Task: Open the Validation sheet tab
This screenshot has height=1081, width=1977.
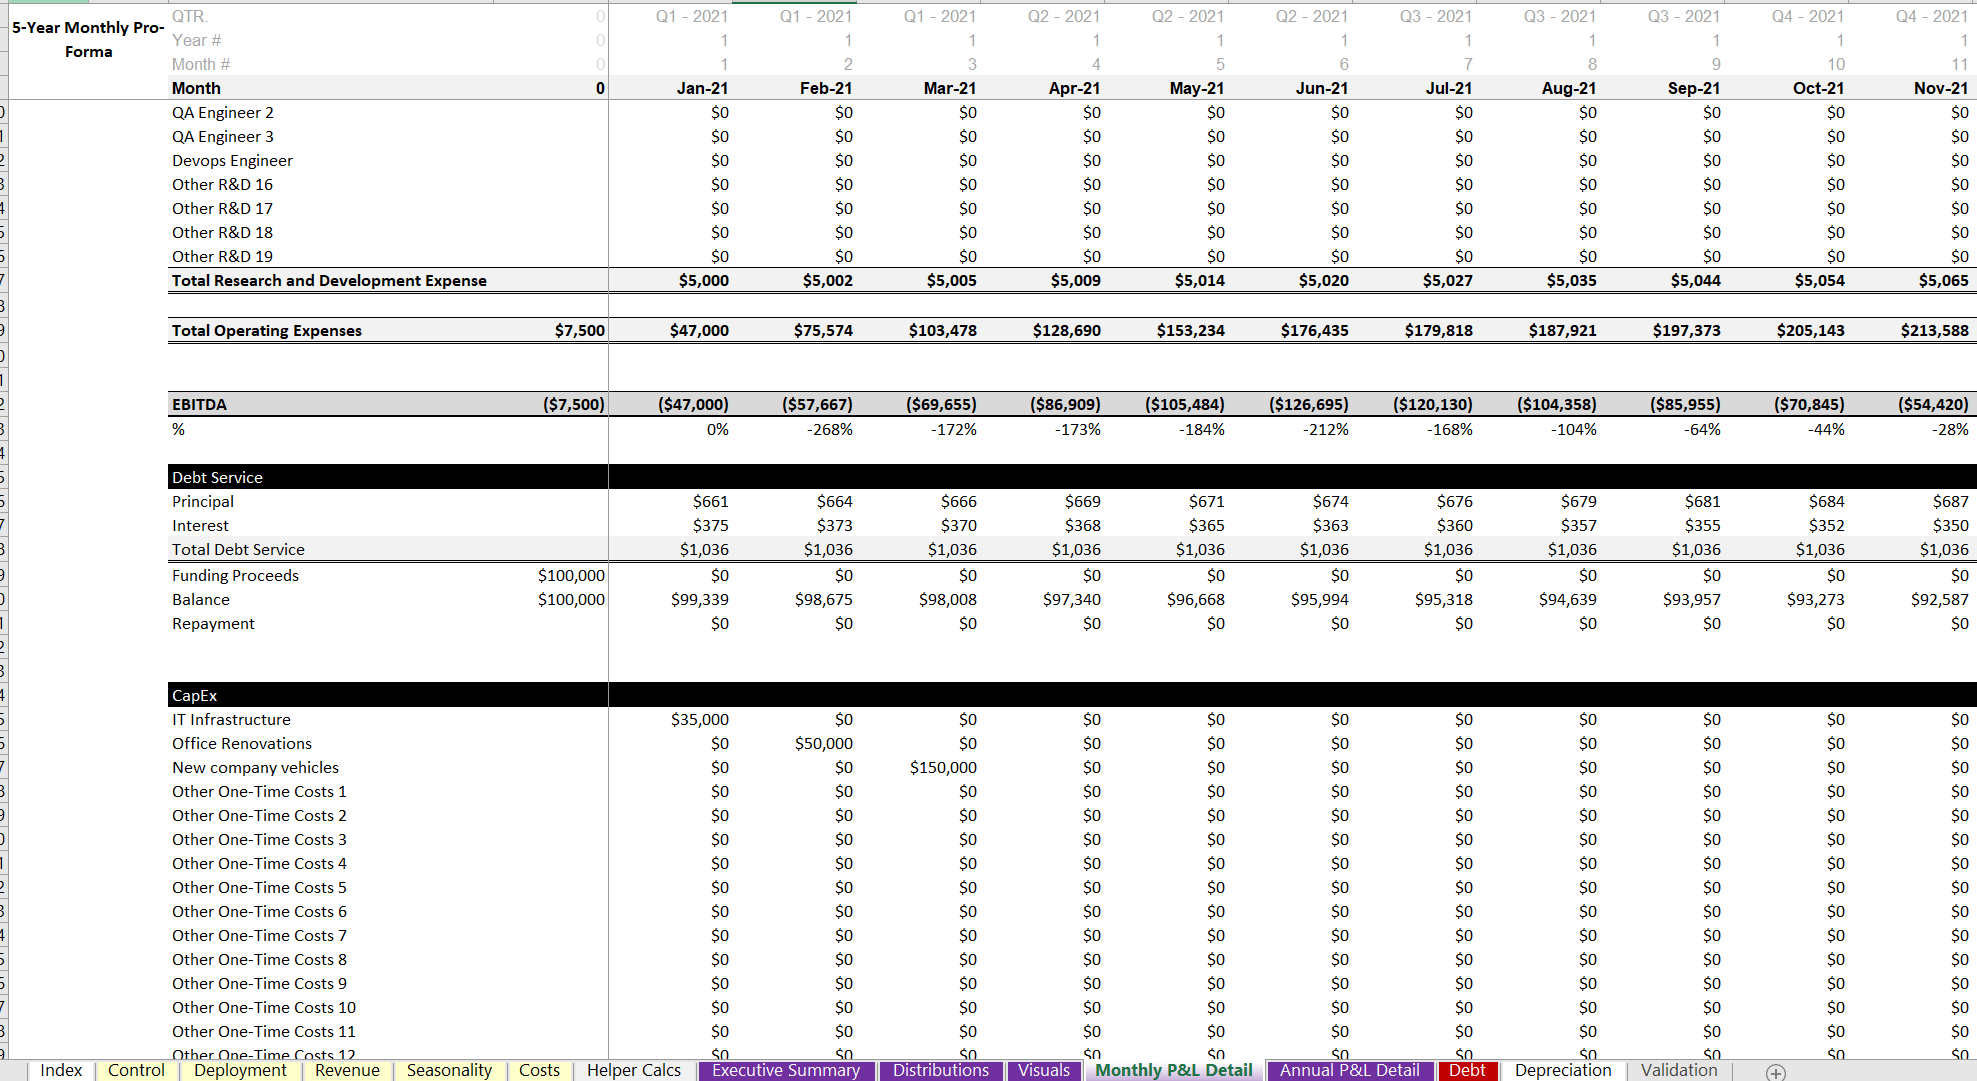Action: [1679, 1070]
